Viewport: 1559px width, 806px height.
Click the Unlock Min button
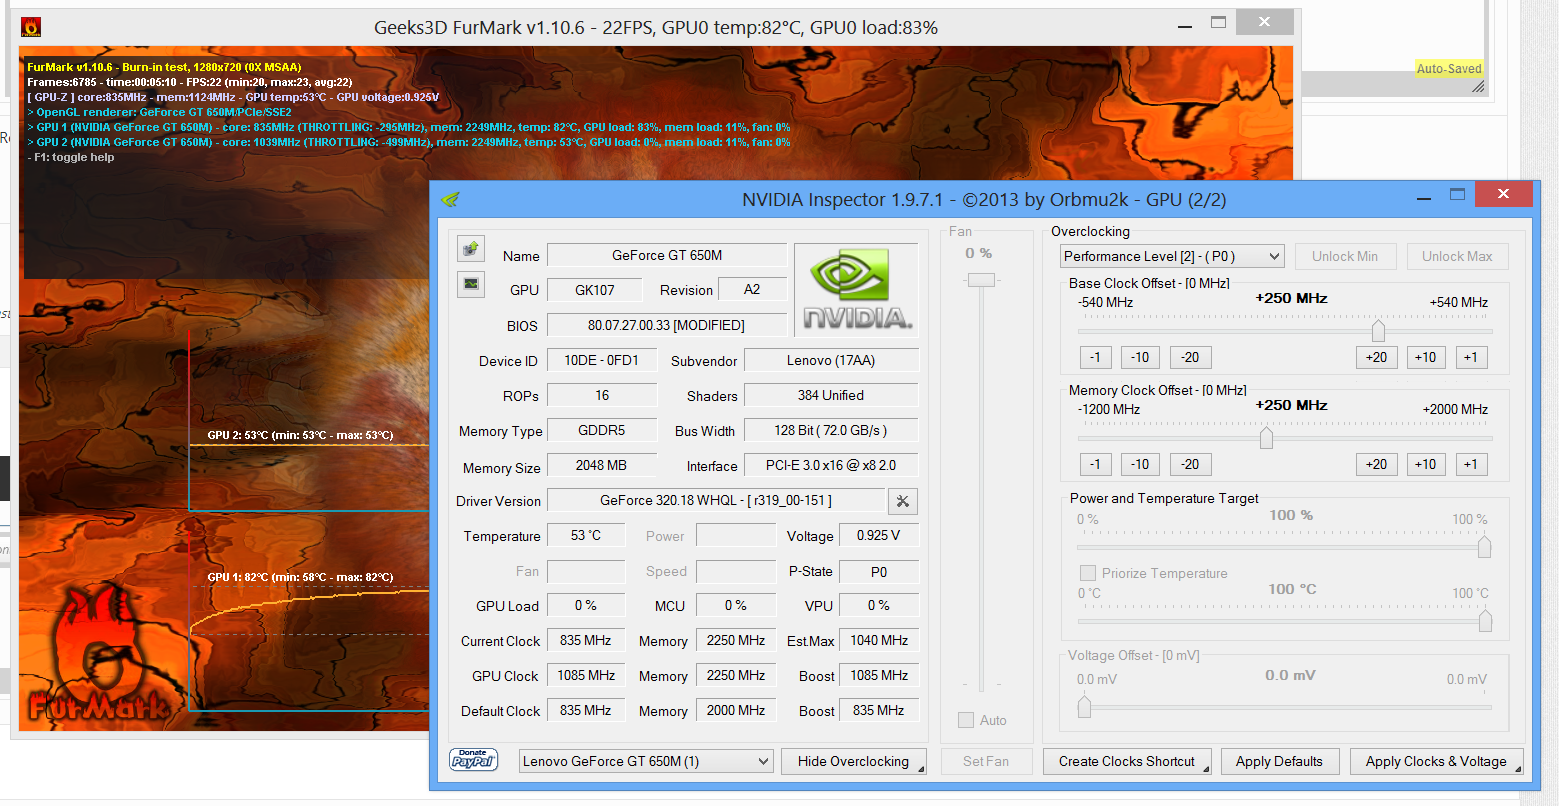[x=1345, y=256]
